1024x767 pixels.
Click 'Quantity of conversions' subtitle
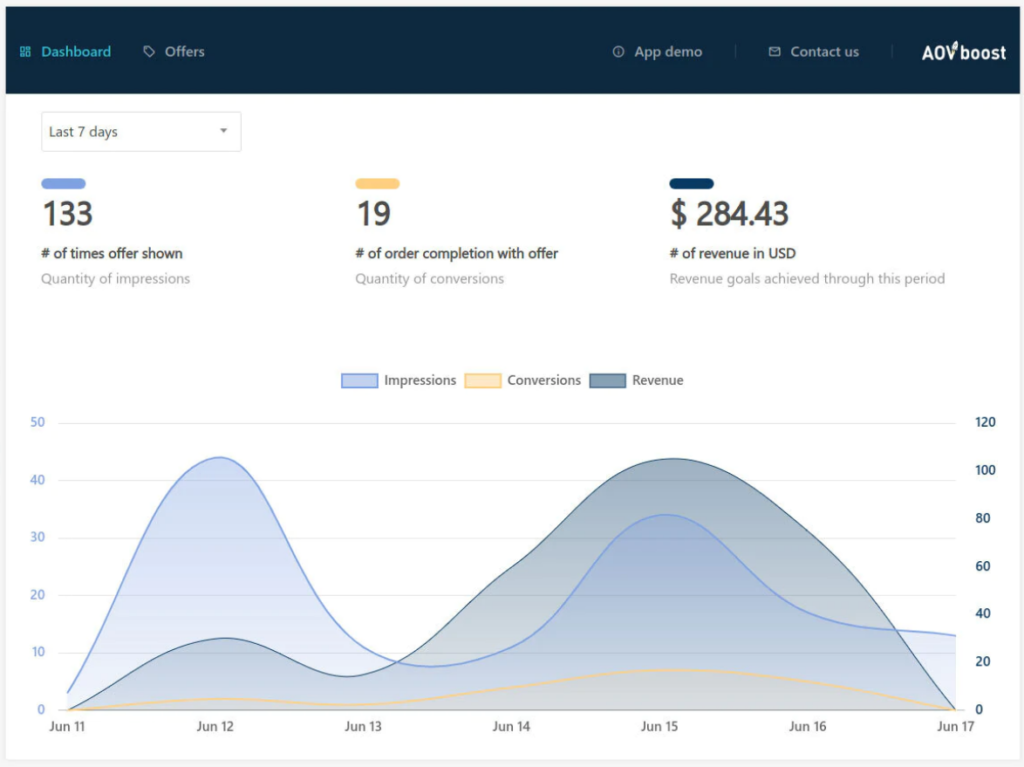click(430, 279)
